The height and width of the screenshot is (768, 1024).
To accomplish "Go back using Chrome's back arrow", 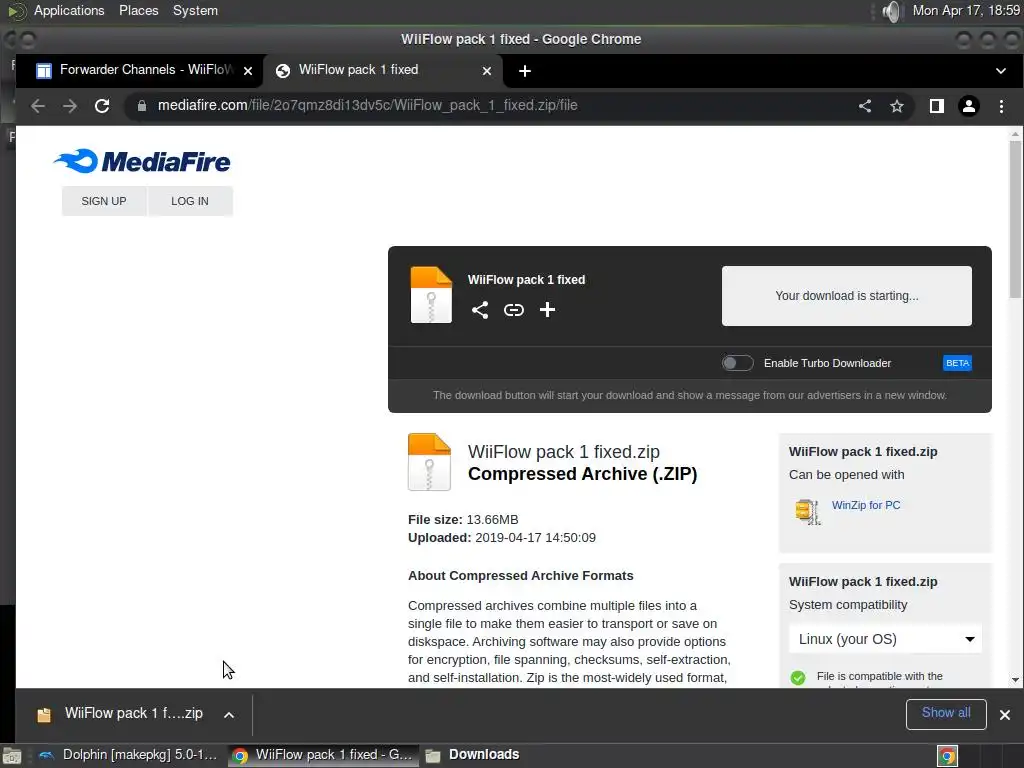I will 38,106.
